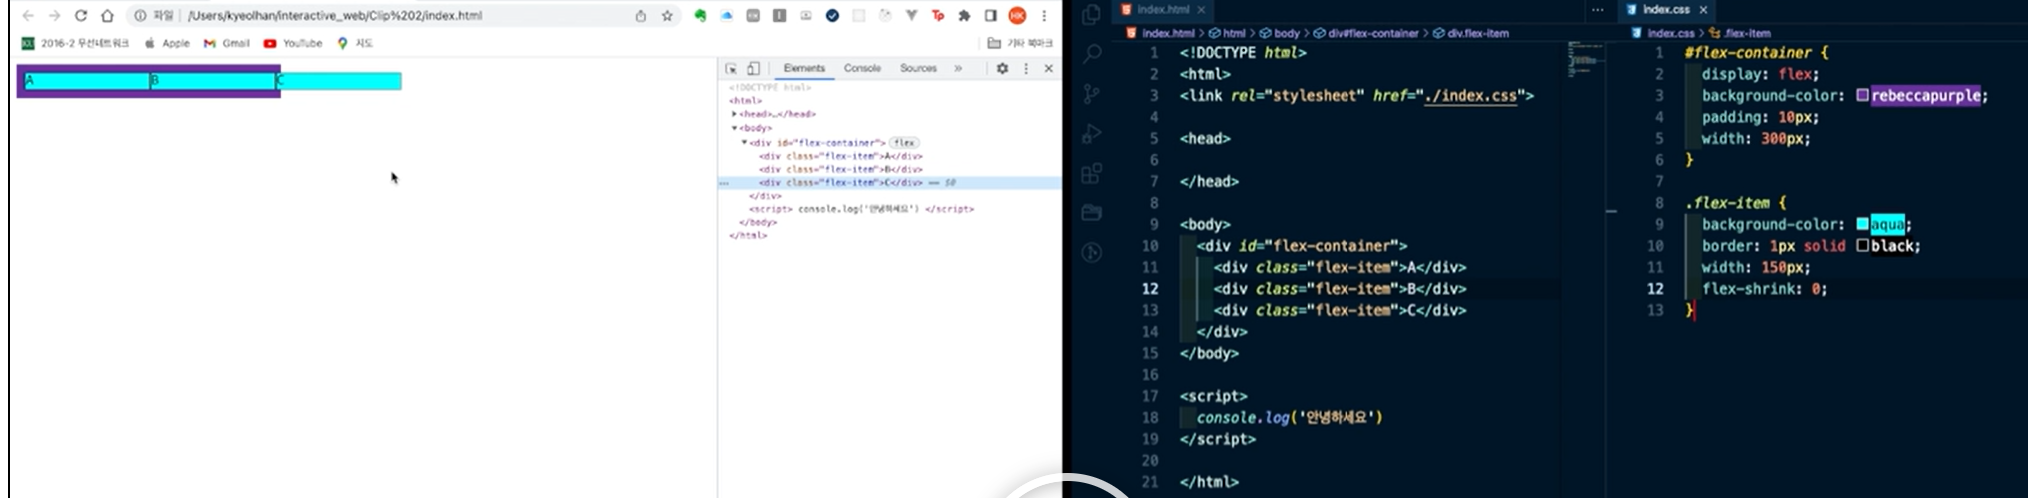Open DevTools customize three-dot menu
This screenshot has width=2028, height=498.
click(1026, 69)
